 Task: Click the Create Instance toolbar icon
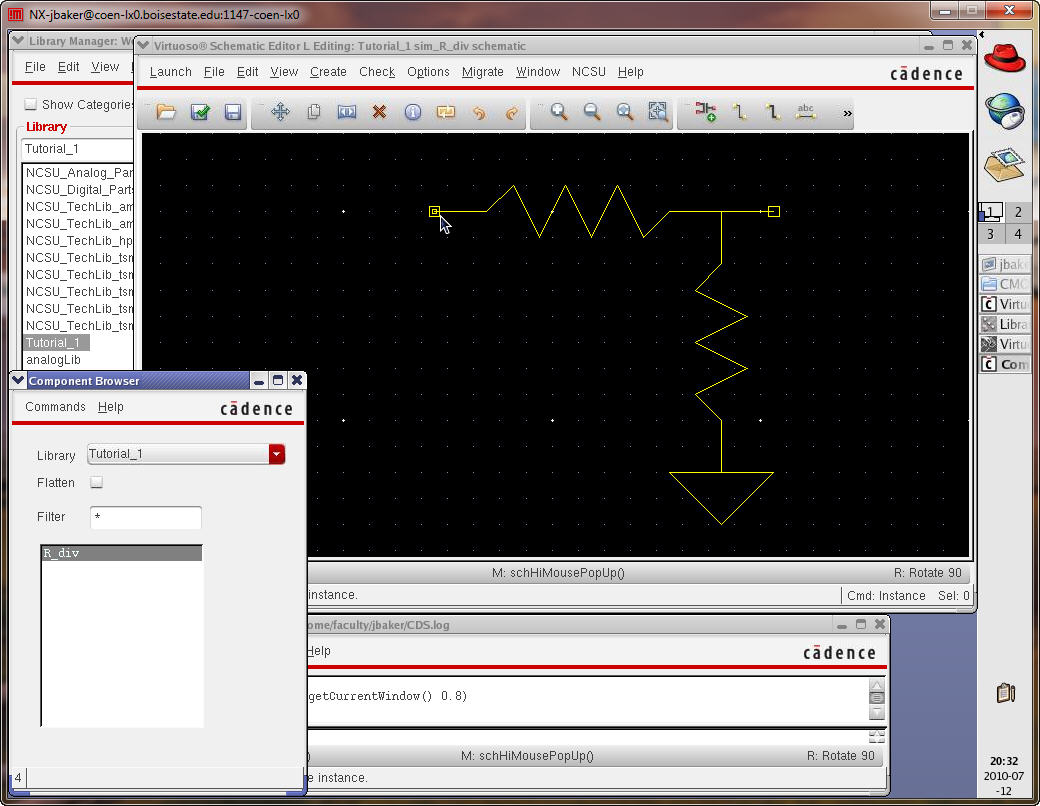706,112
